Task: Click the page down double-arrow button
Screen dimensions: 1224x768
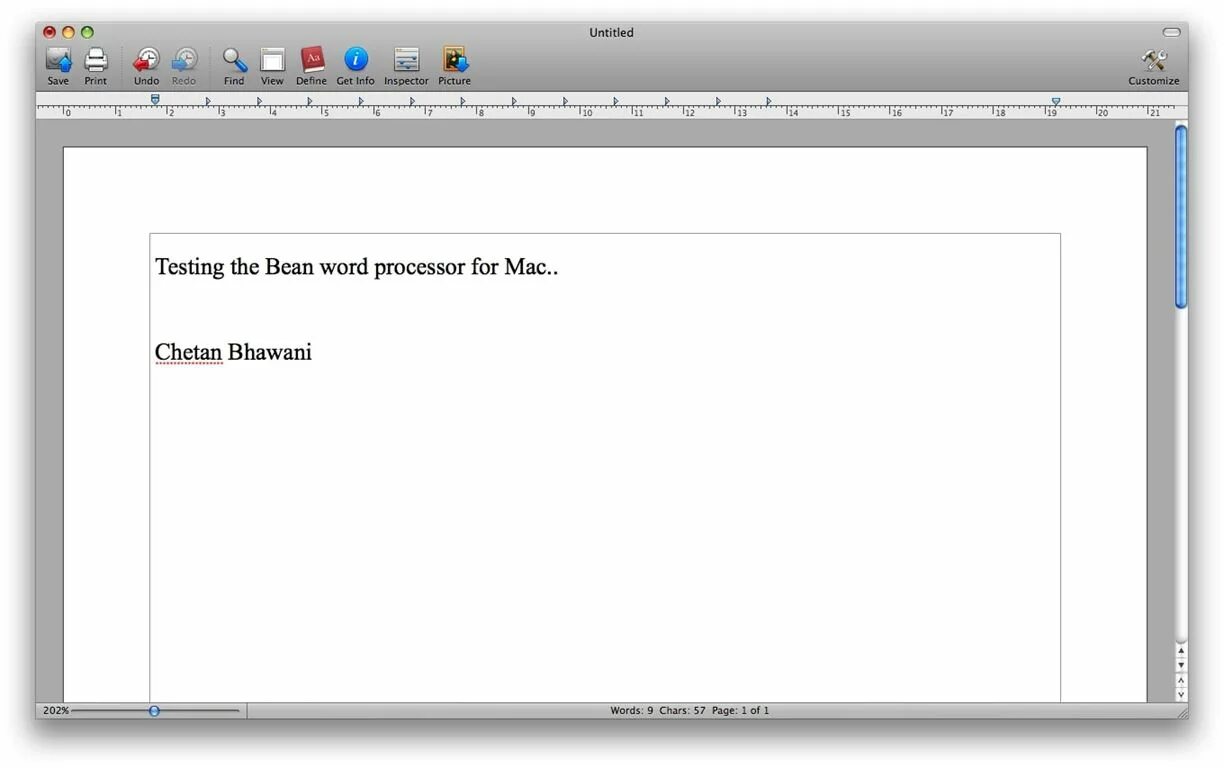Action: pyautogui.click(x=1181, y=694)
